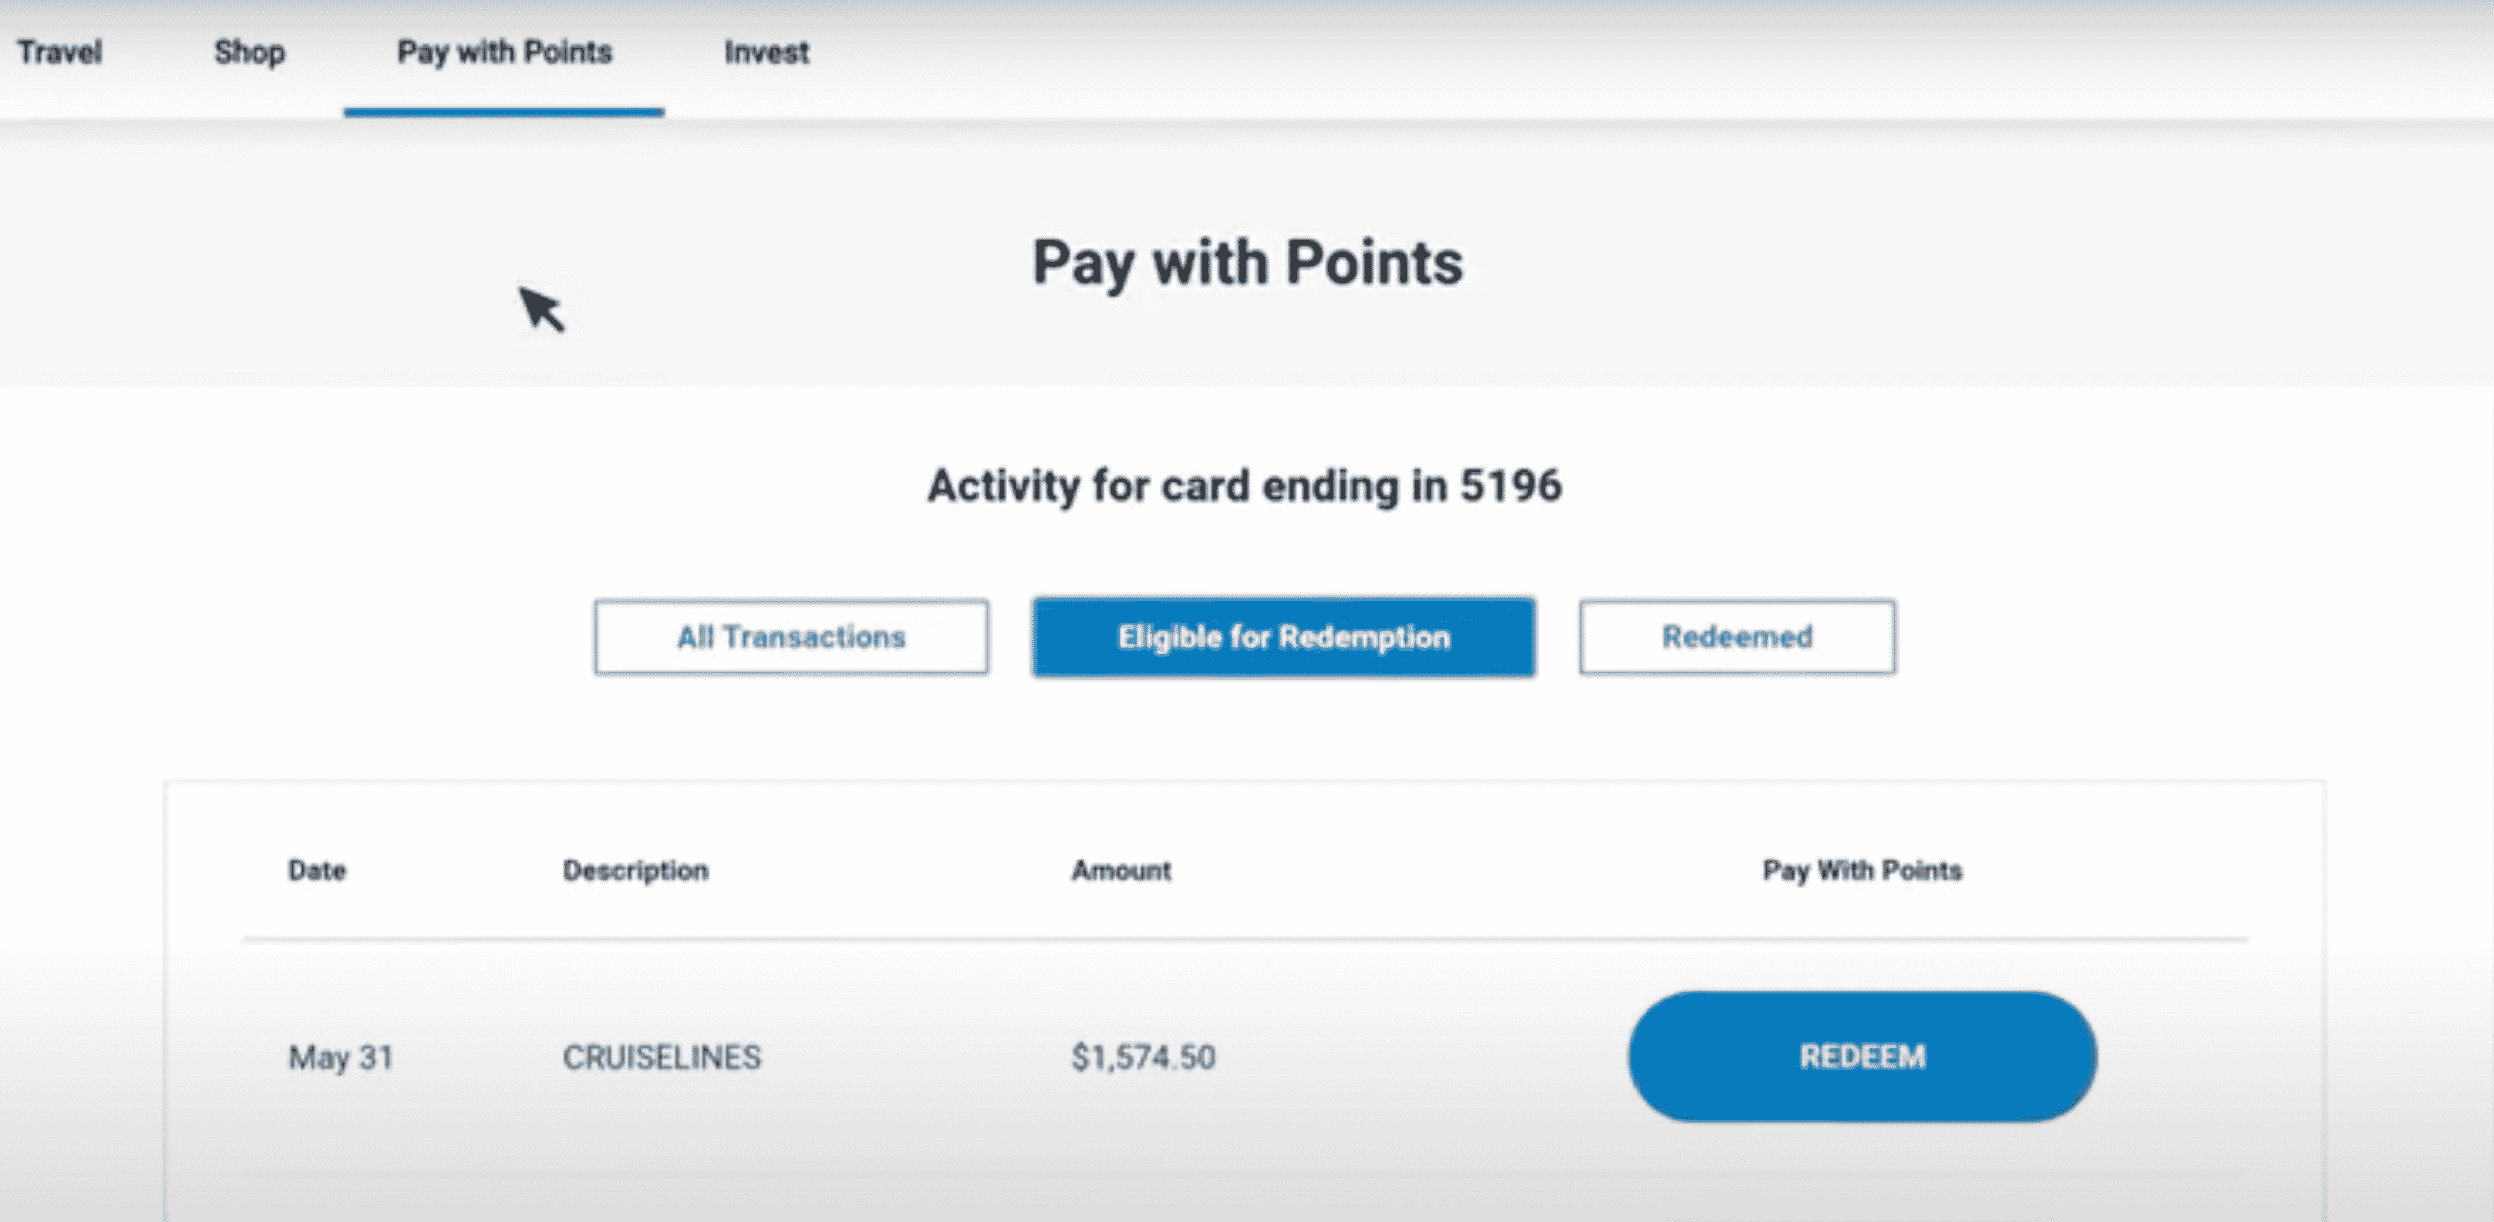Click the Pay with Points page title

[1247, 263]
